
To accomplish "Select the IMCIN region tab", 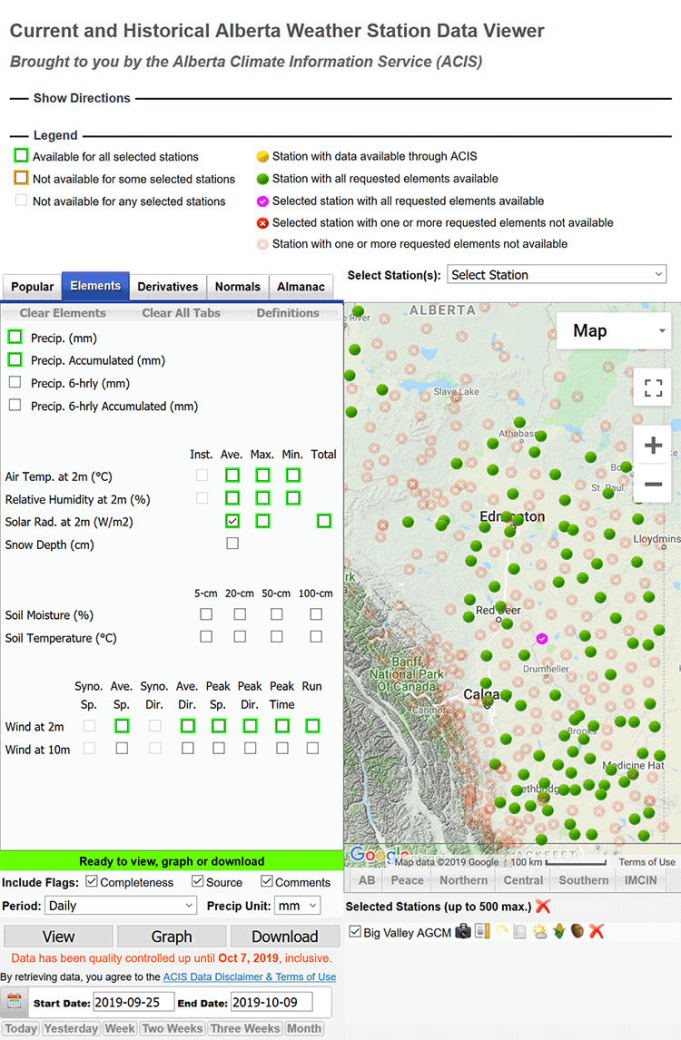I will [641, 880].
